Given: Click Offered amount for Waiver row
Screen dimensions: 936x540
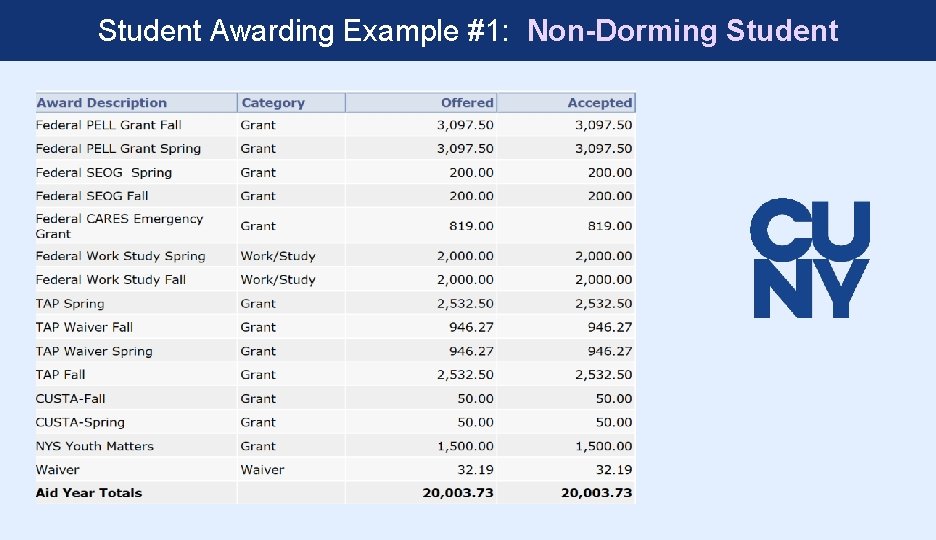Looking at the screenshot, I should [476, 470].
